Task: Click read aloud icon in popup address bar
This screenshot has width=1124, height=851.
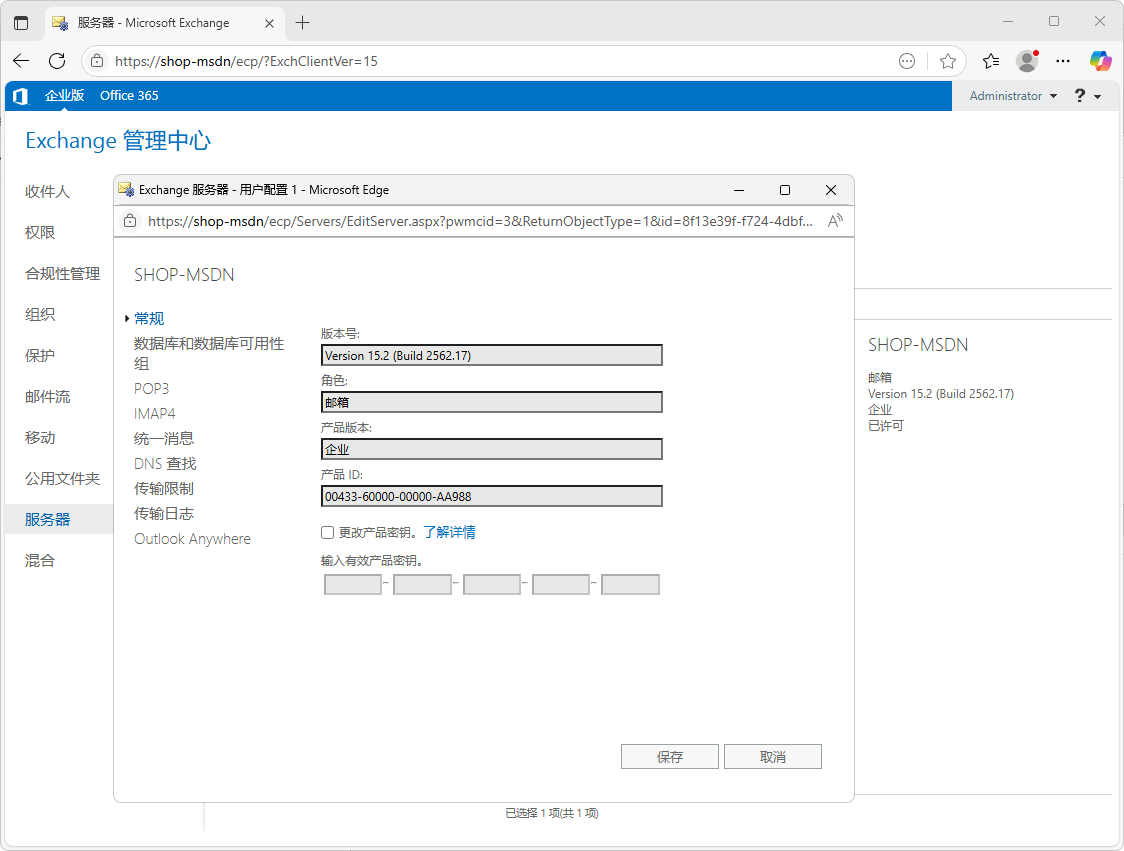Action: pos(835,221)
